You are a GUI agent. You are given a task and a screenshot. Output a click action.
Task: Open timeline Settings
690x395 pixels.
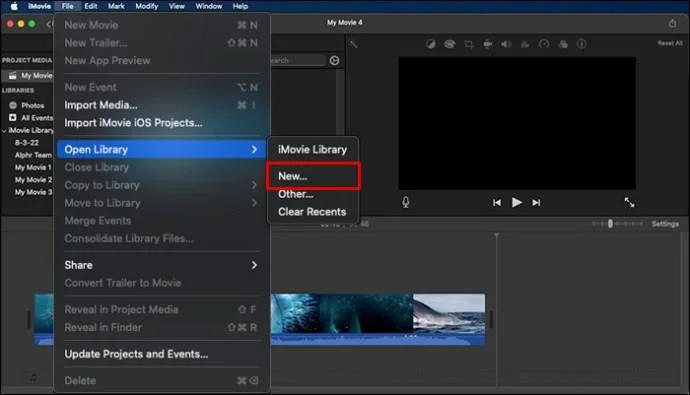point(665,224)
